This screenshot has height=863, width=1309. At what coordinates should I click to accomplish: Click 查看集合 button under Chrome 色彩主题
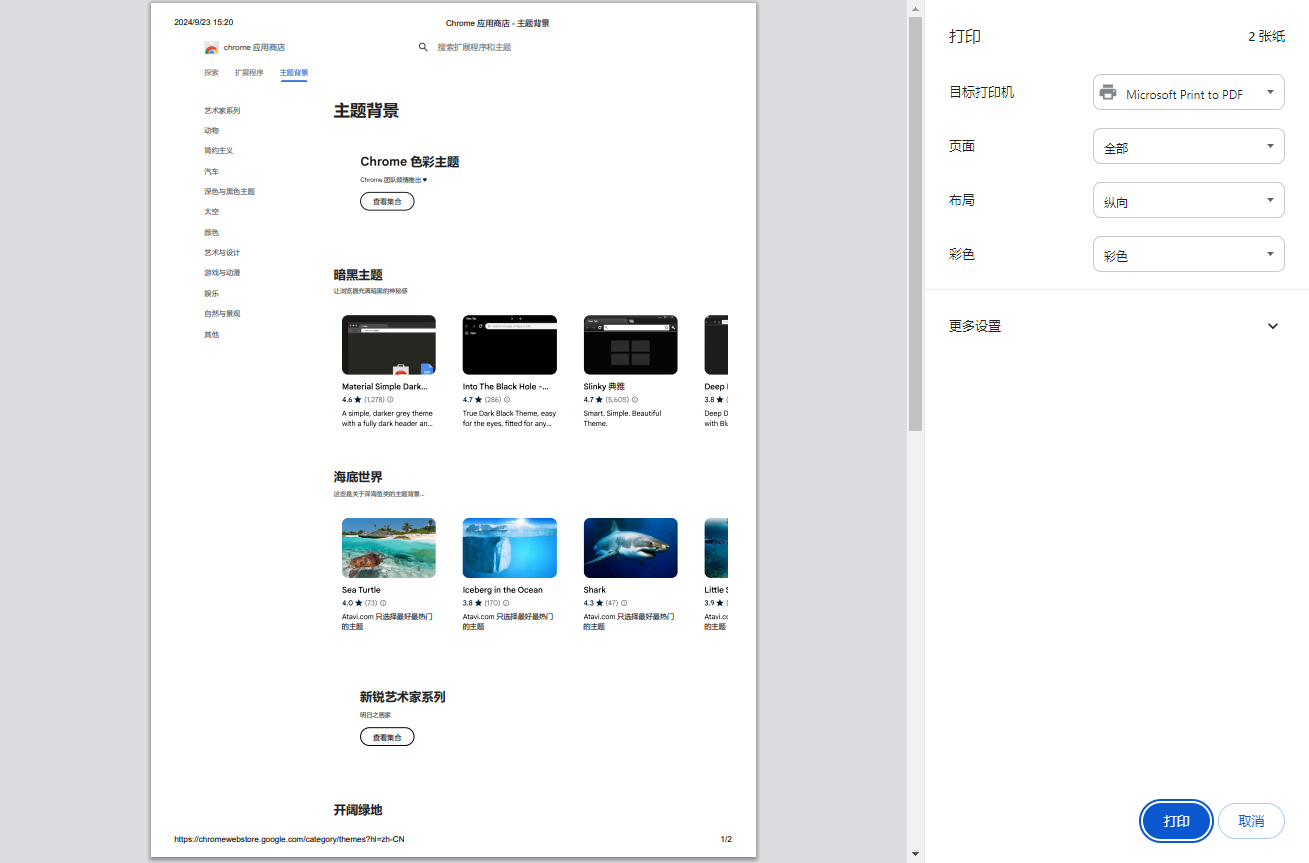[387, 201]
